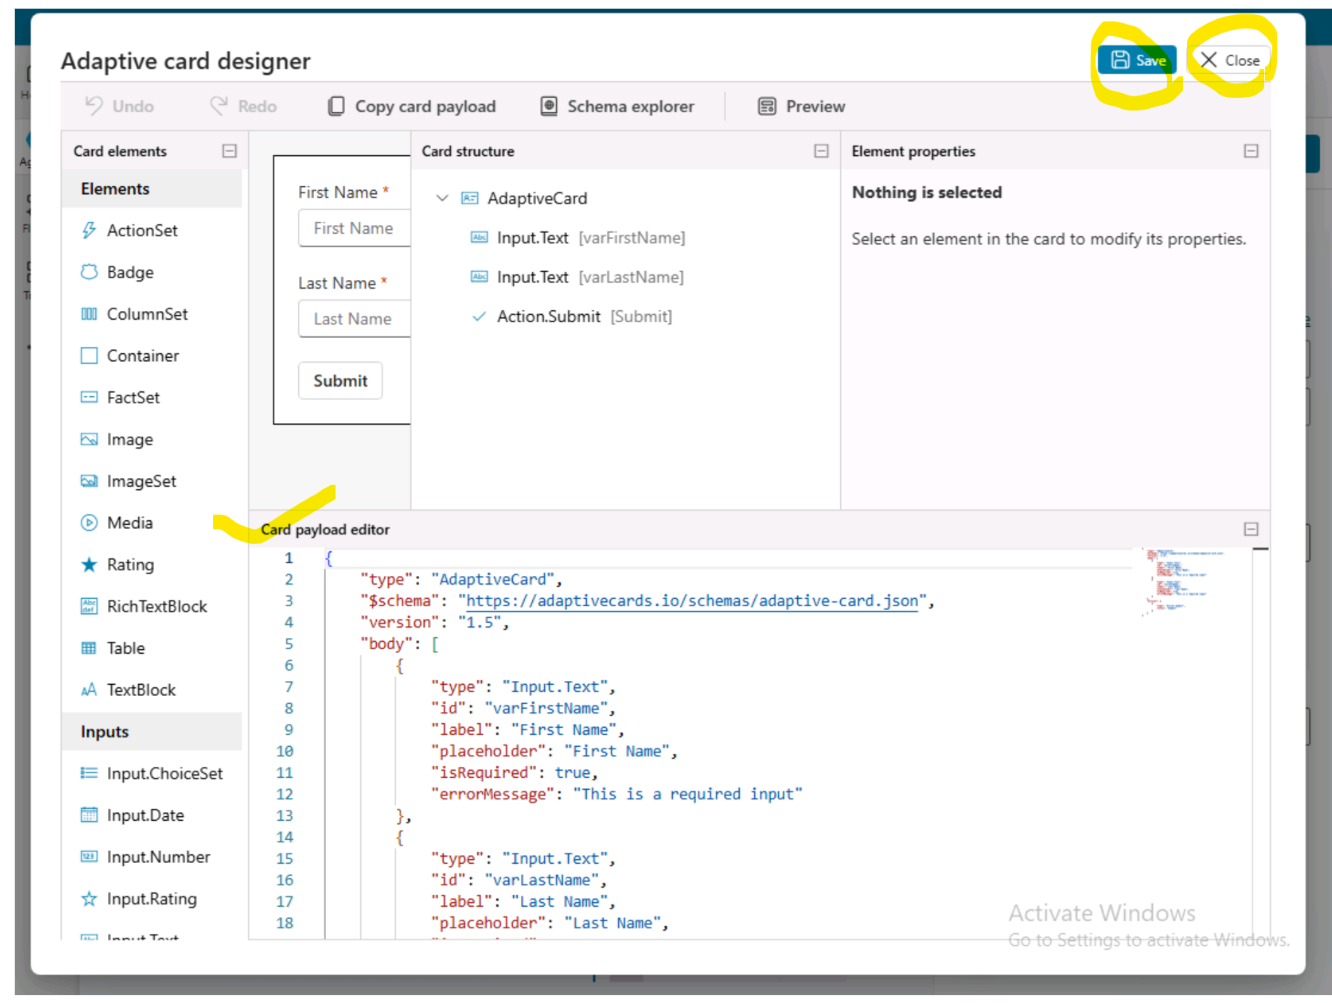
Task: Pick the ColumnSet element icon
Action: [89, 314]
